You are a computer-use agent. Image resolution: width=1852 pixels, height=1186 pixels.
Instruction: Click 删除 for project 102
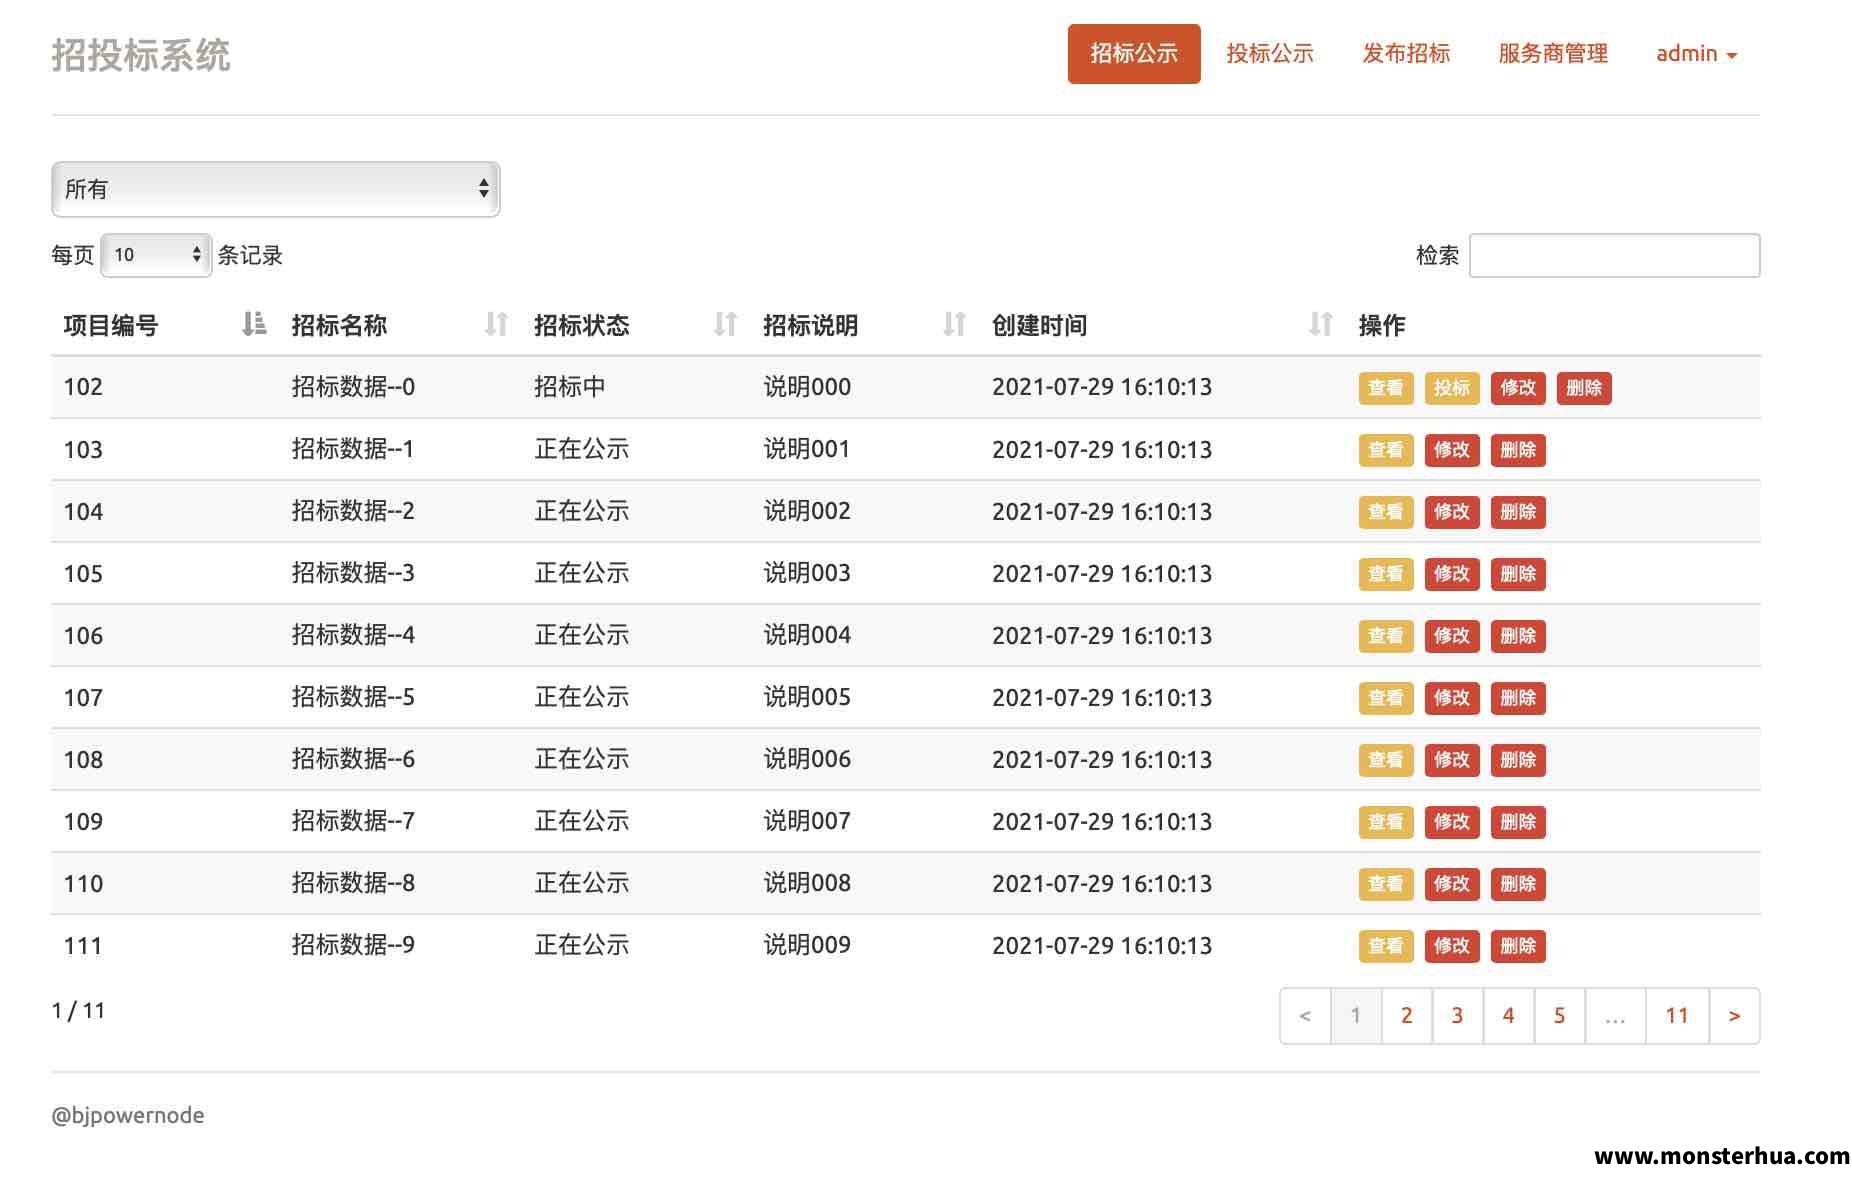pyautogui.click(x=1584, y=388)
